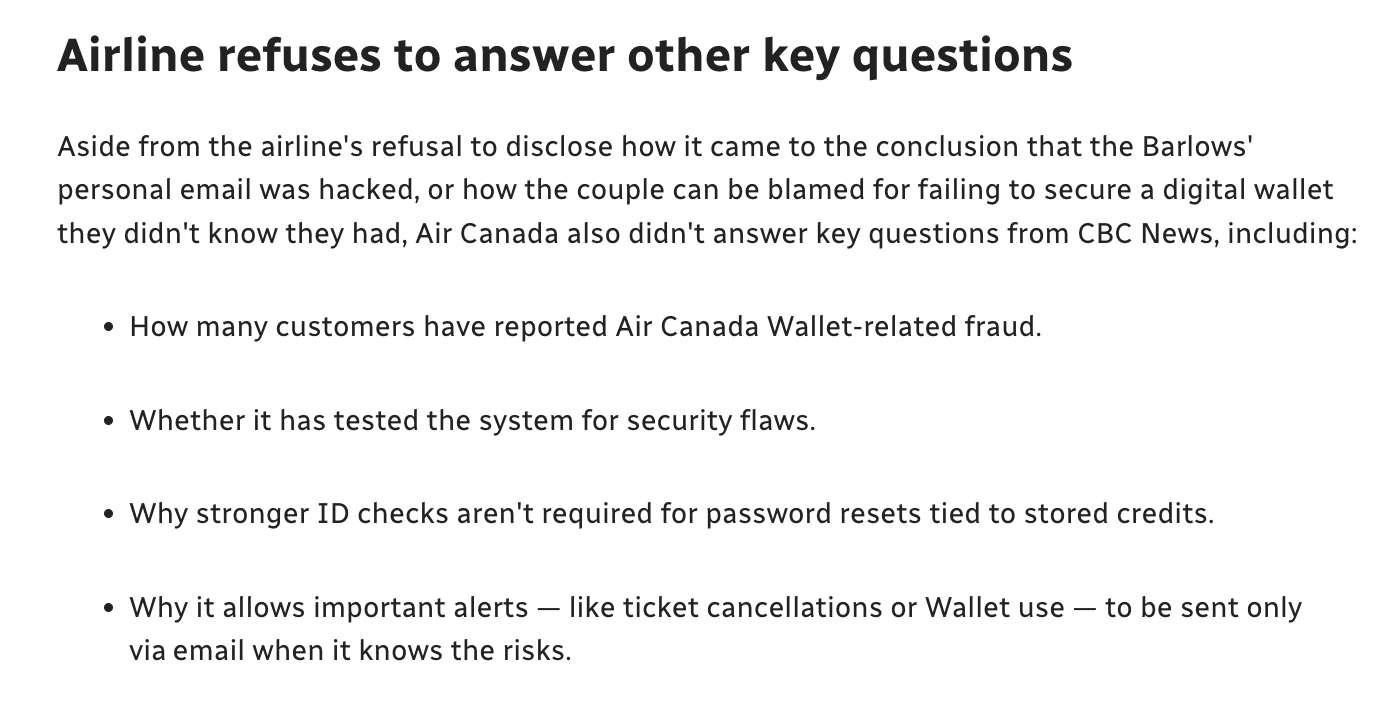Click the bullet about stronger ID checks

coord(671,514)
